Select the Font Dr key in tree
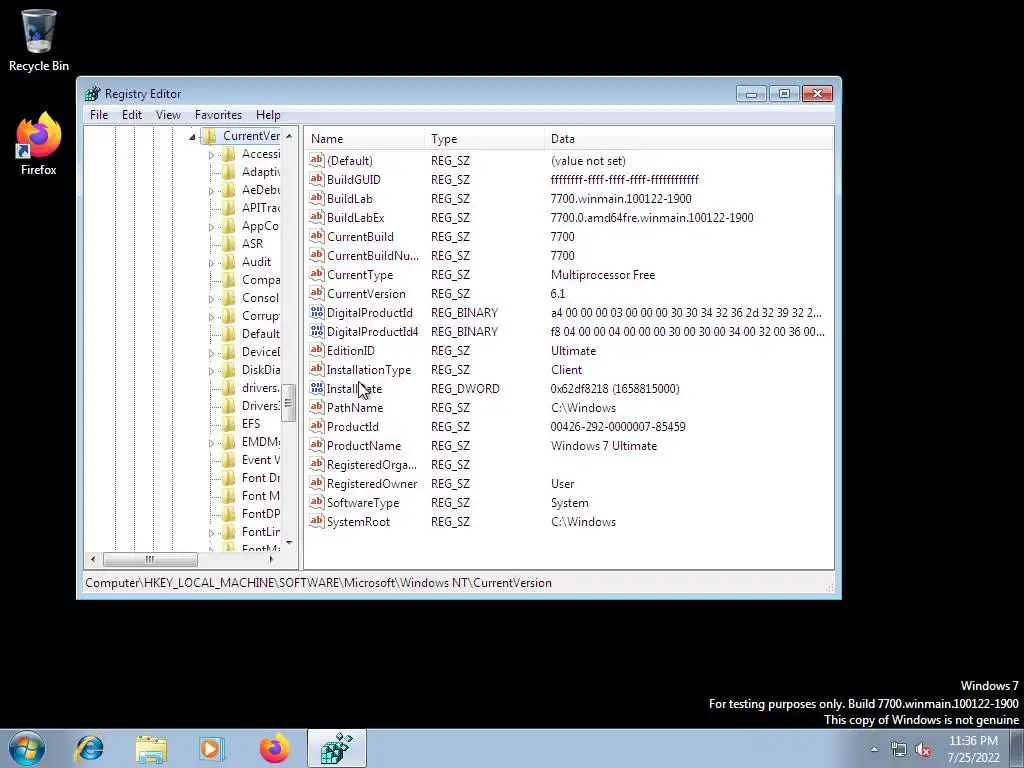This screenshot has height=768, width=1024. click(x=261, y=478)
